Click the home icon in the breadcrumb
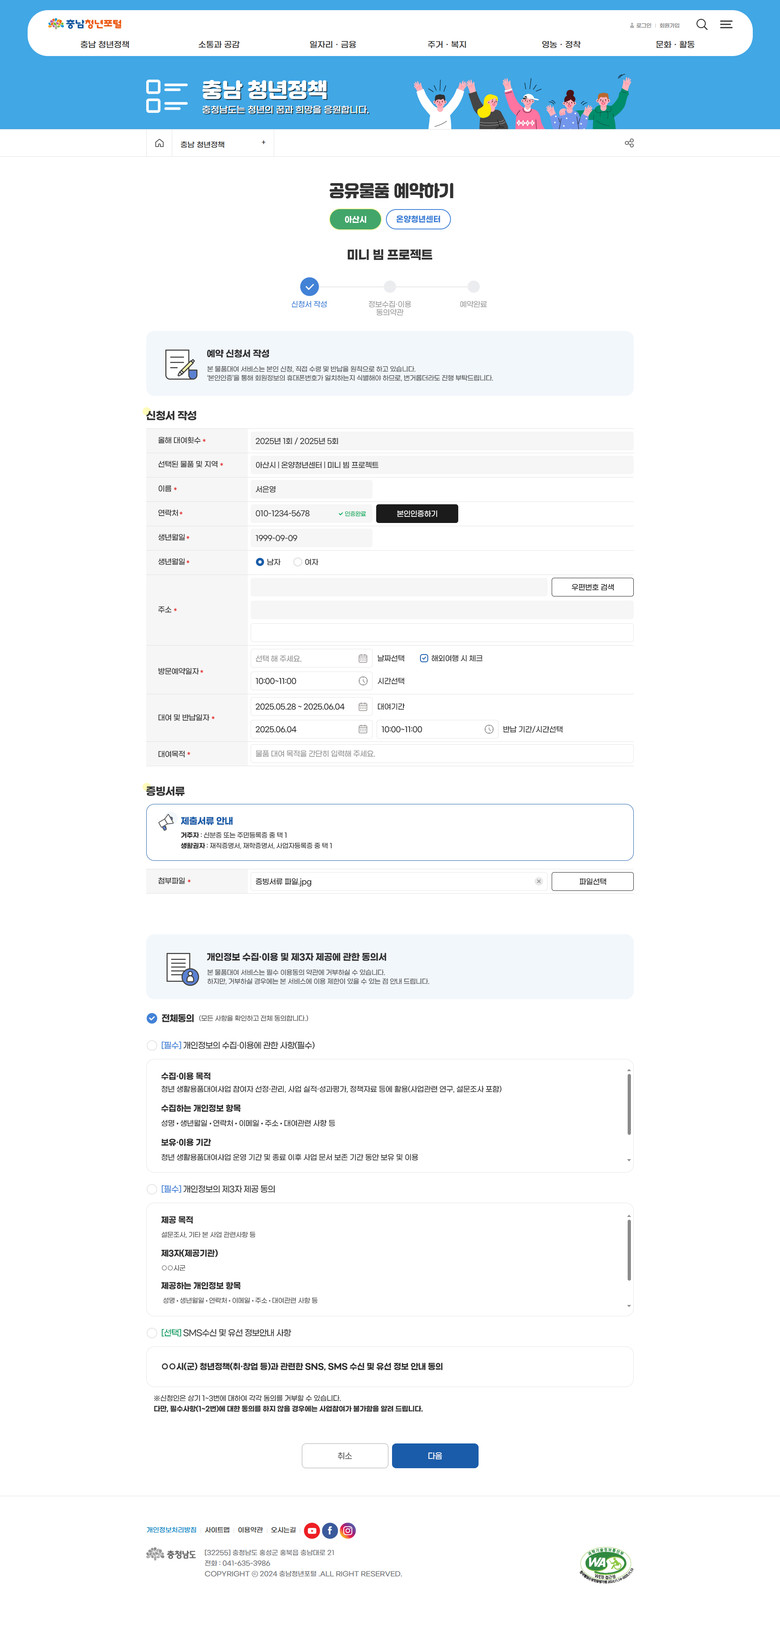 tap(159, 144)
